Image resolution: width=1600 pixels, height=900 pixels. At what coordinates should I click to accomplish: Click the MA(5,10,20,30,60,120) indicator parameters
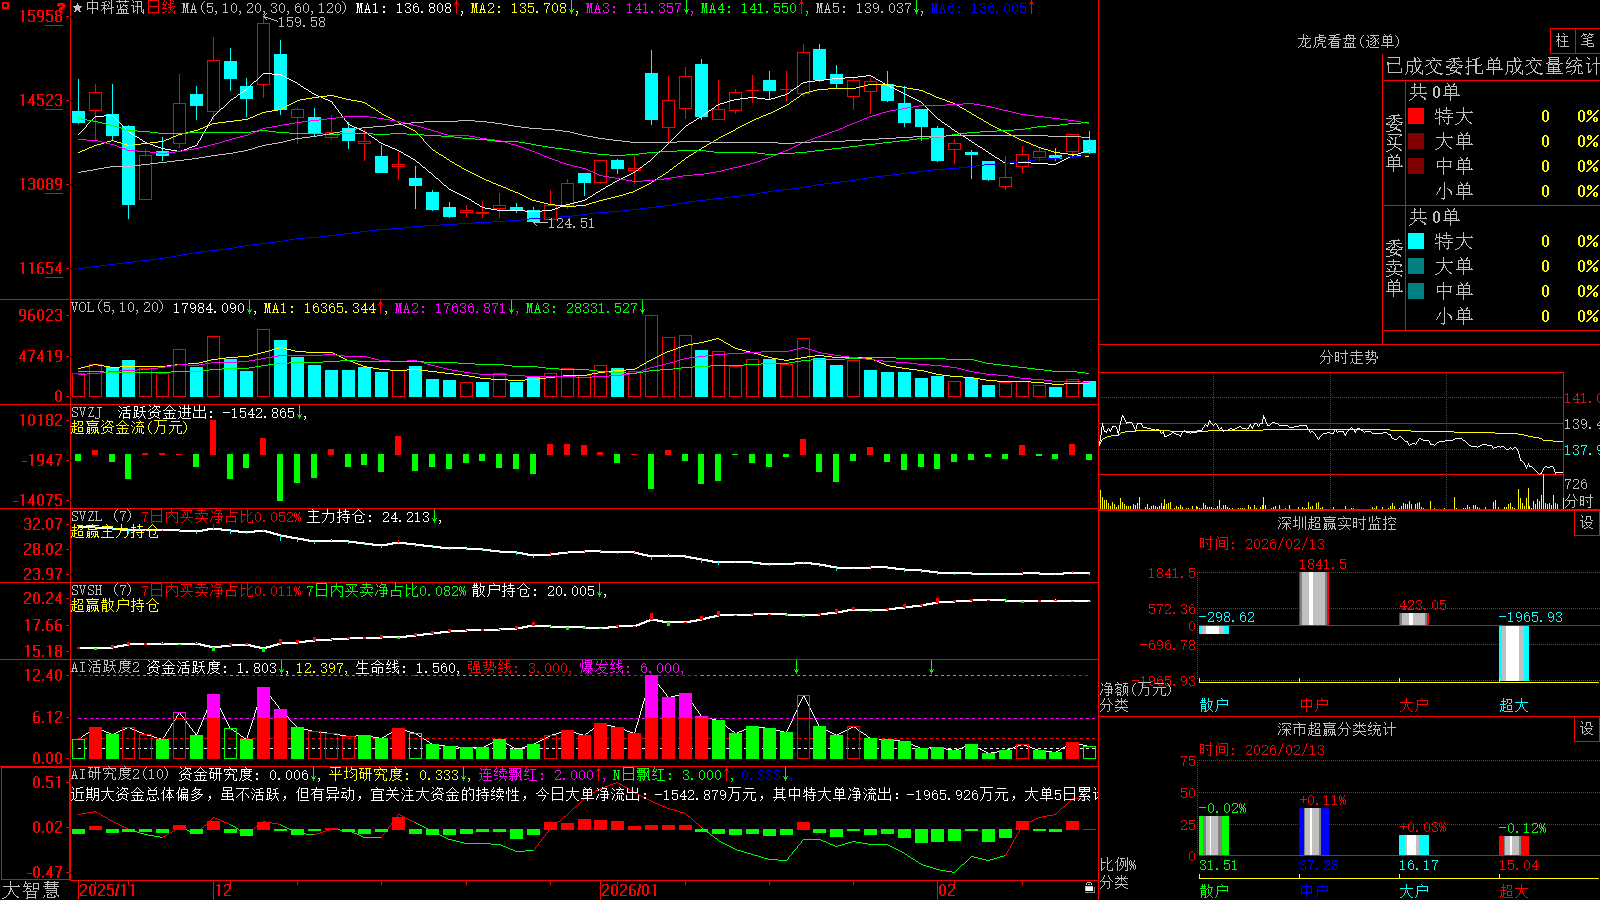coord(264,8)
